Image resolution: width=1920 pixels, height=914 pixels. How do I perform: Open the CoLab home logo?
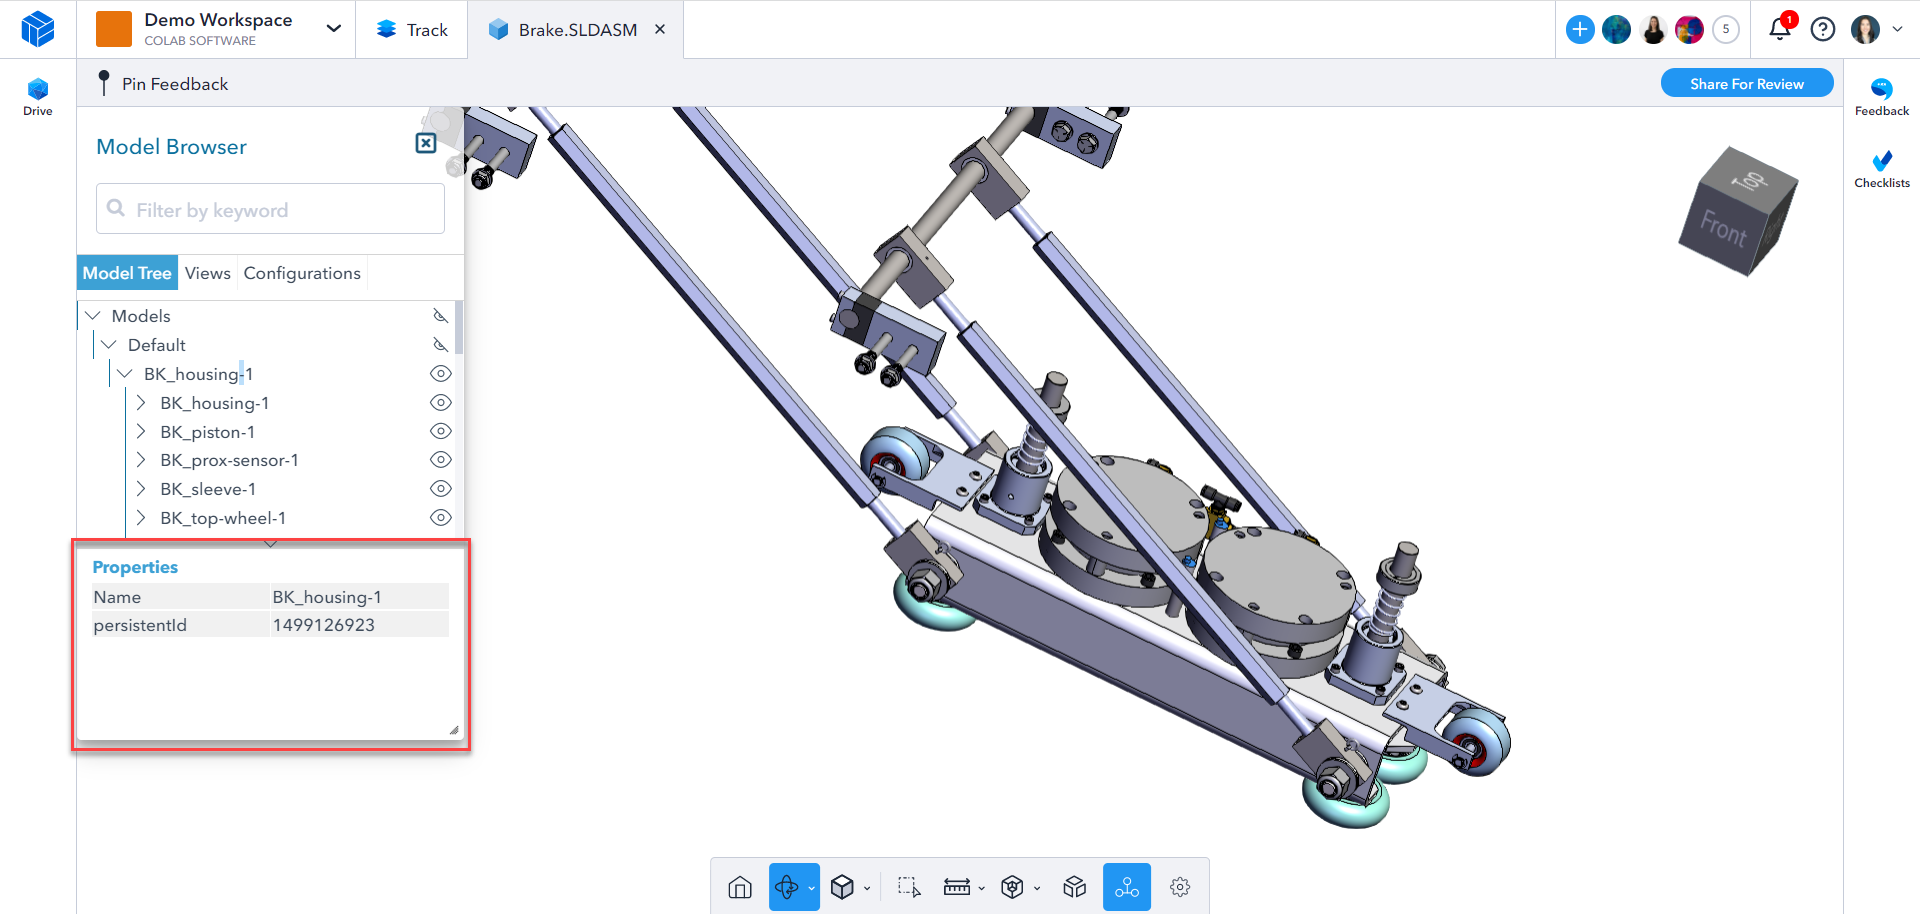pos(38,29)
